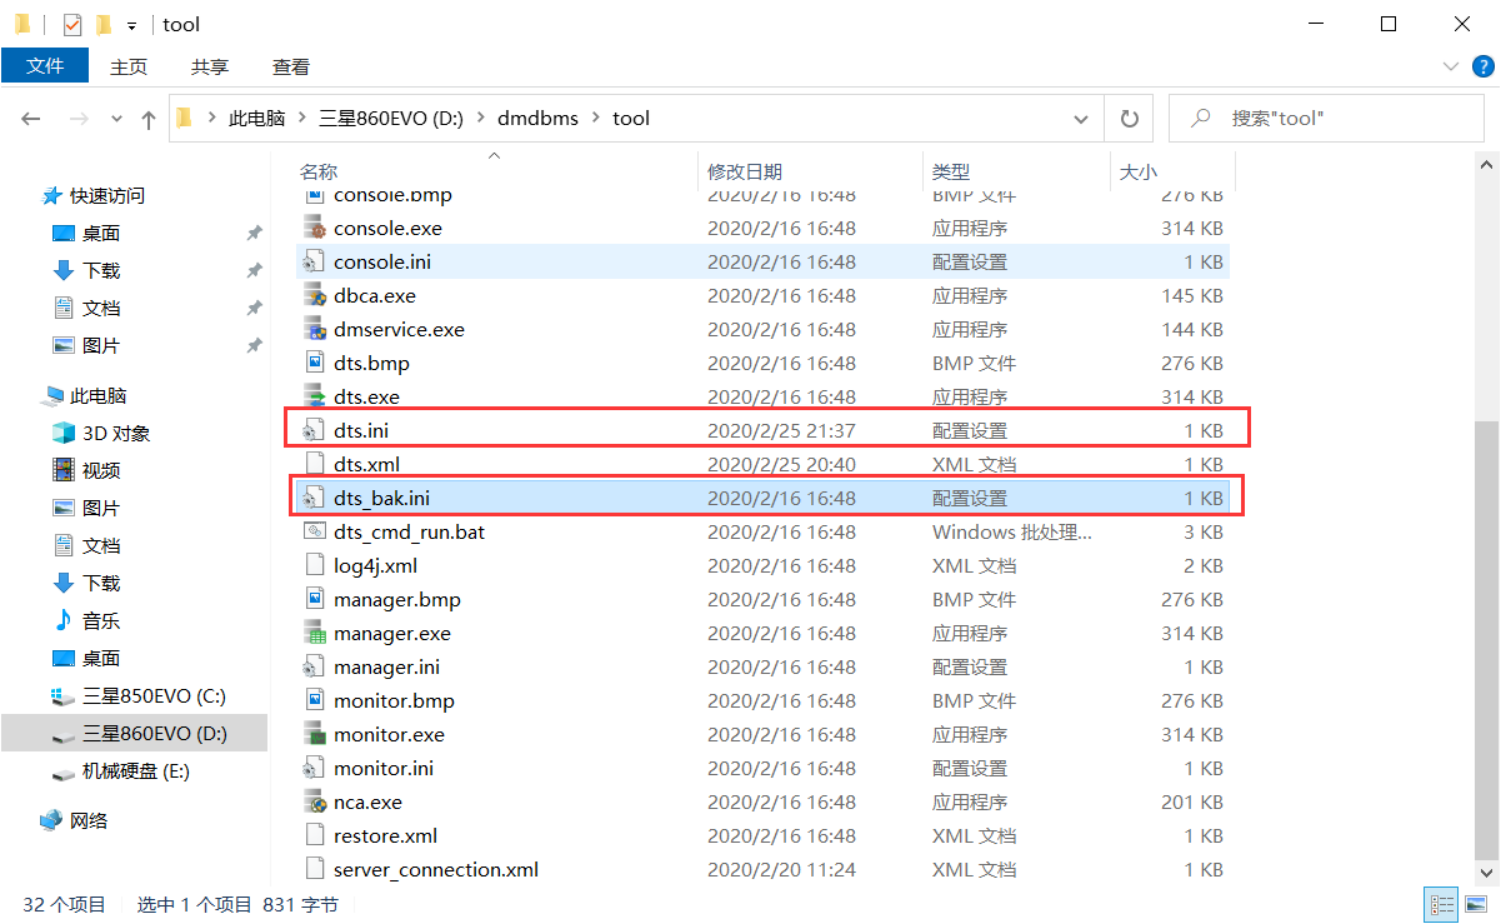Open the address bar history dropdown

(x=1080, y=118)
